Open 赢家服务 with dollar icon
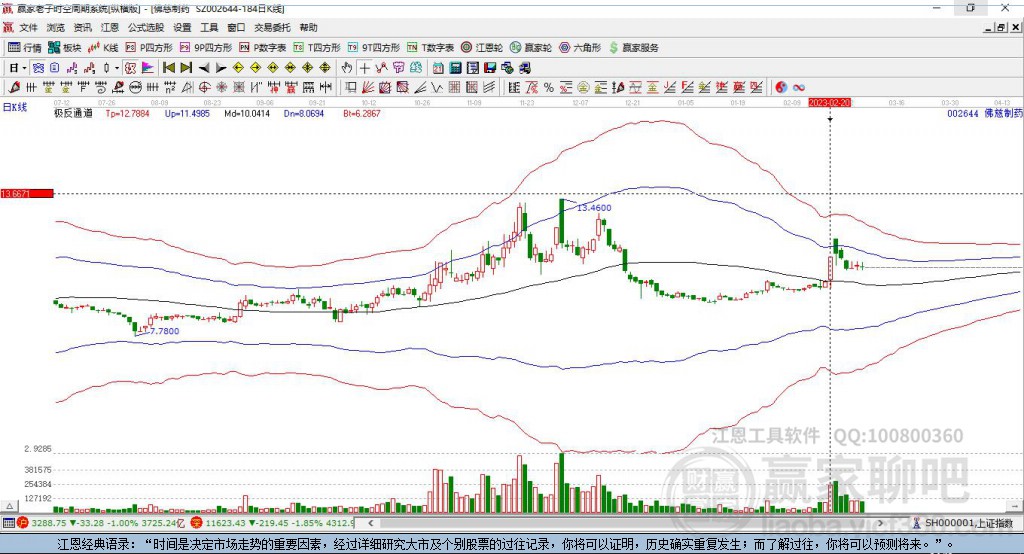The height and width of the screenshot is (554, 1024). click(x=633, y=48)
